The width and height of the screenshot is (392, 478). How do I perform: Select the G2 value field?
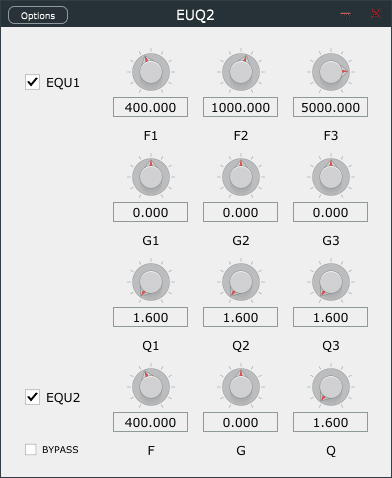point(240,212)
